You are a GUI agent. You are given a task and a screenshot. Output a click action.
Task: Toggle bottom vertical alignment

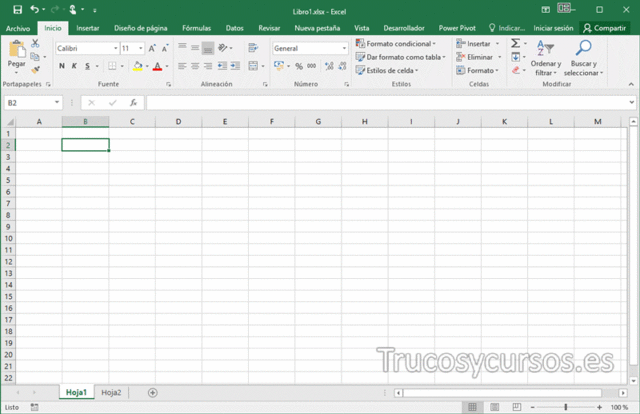[208, 48]
